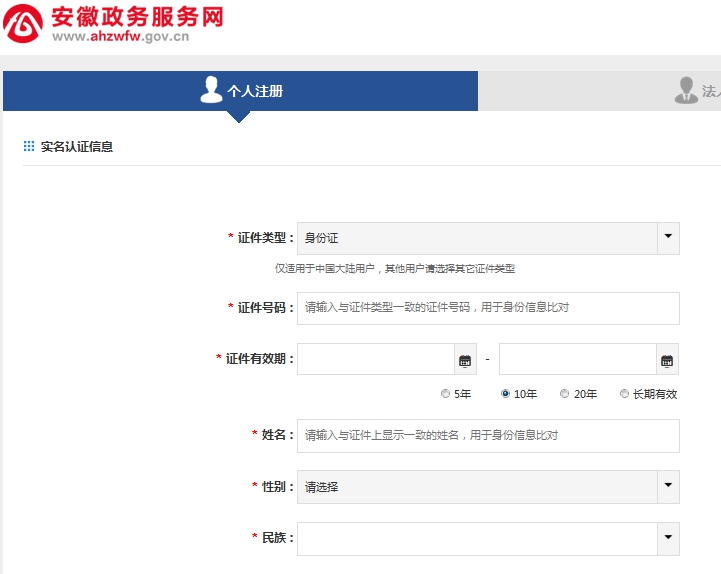Click the grid icon beside 实名认证信息
The height and width of the screenshot is (574, 721).
point(29,146)
